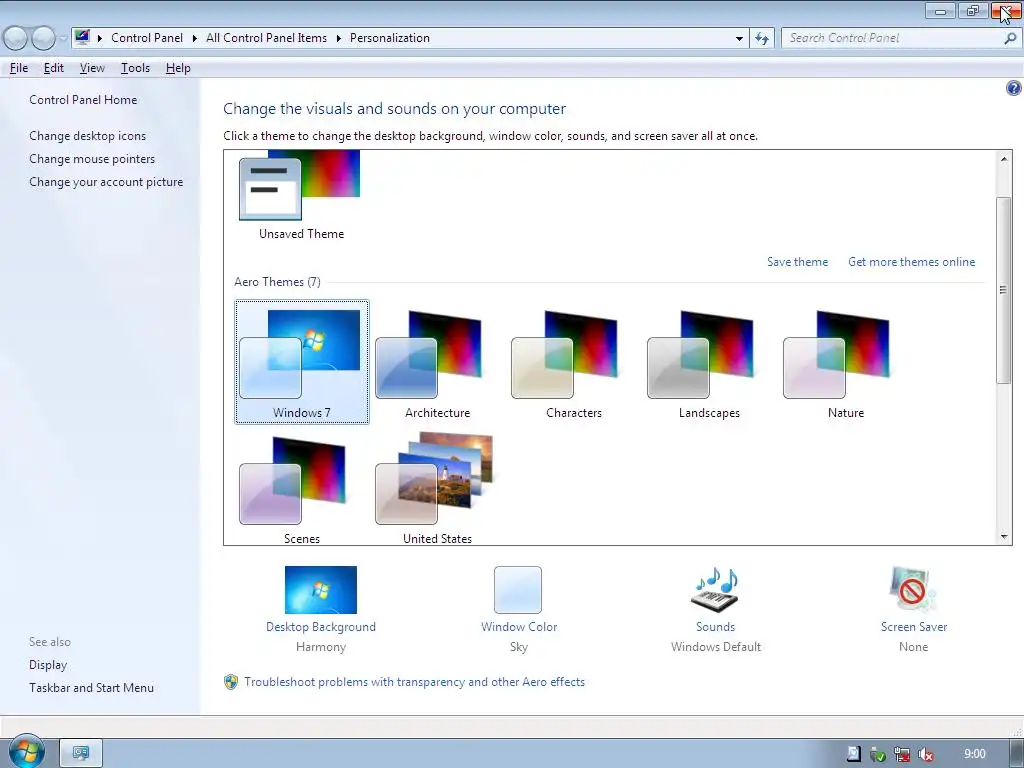Click the Back navigation button
The width and height of the screenshot is (1024, 768).
[16, 39]
